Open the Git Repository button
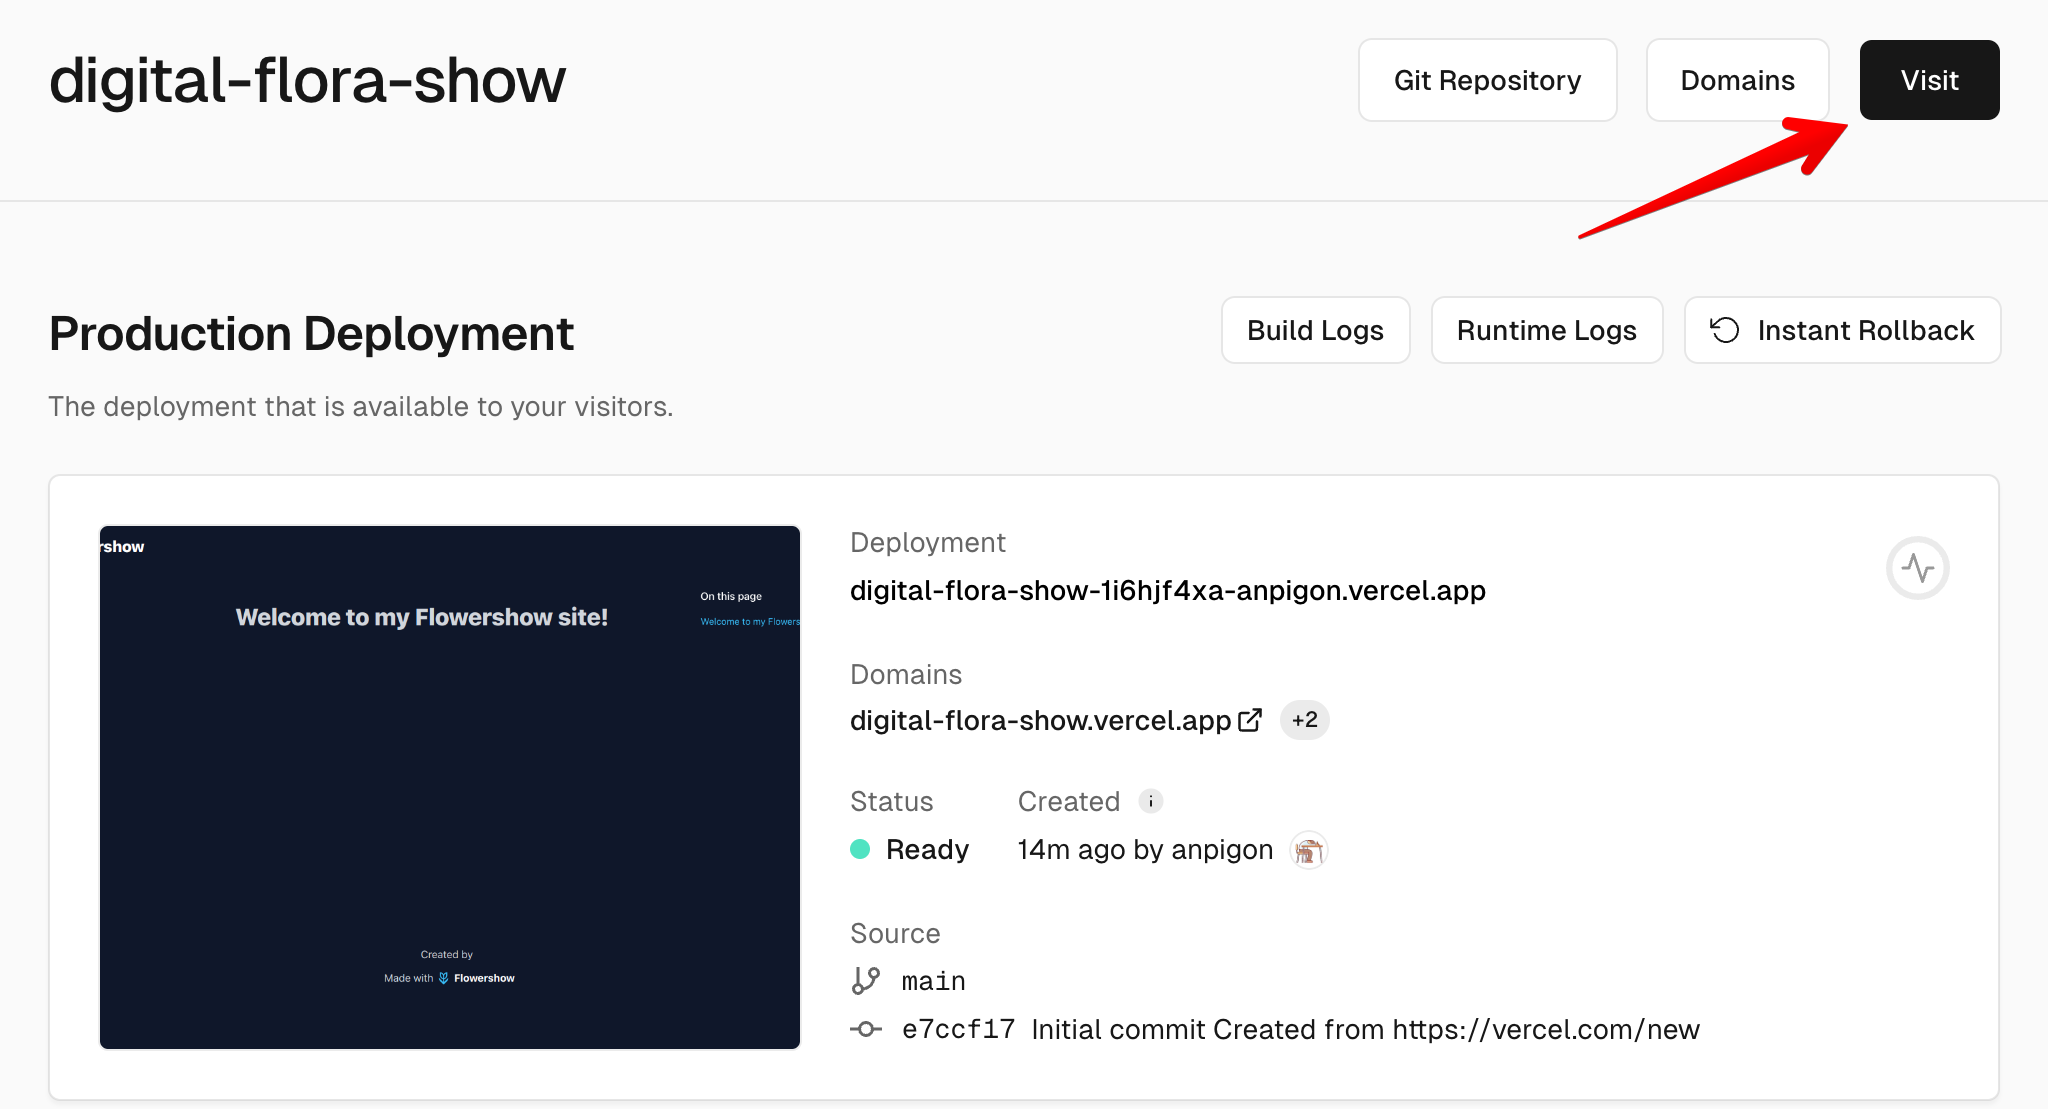This screenshot has height=1109, width=2048. pyautogui.click(x=1487, y=80)
